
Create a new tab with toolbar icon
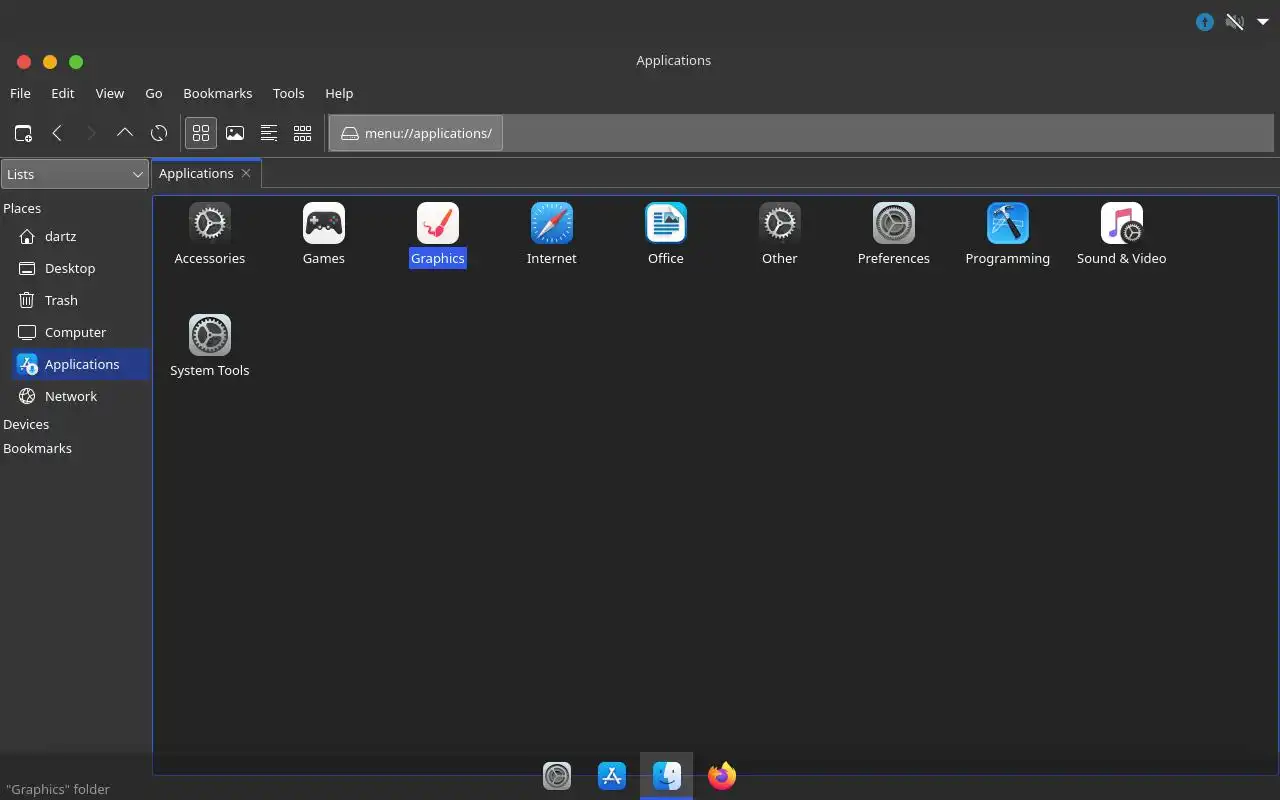pos(23,133)
